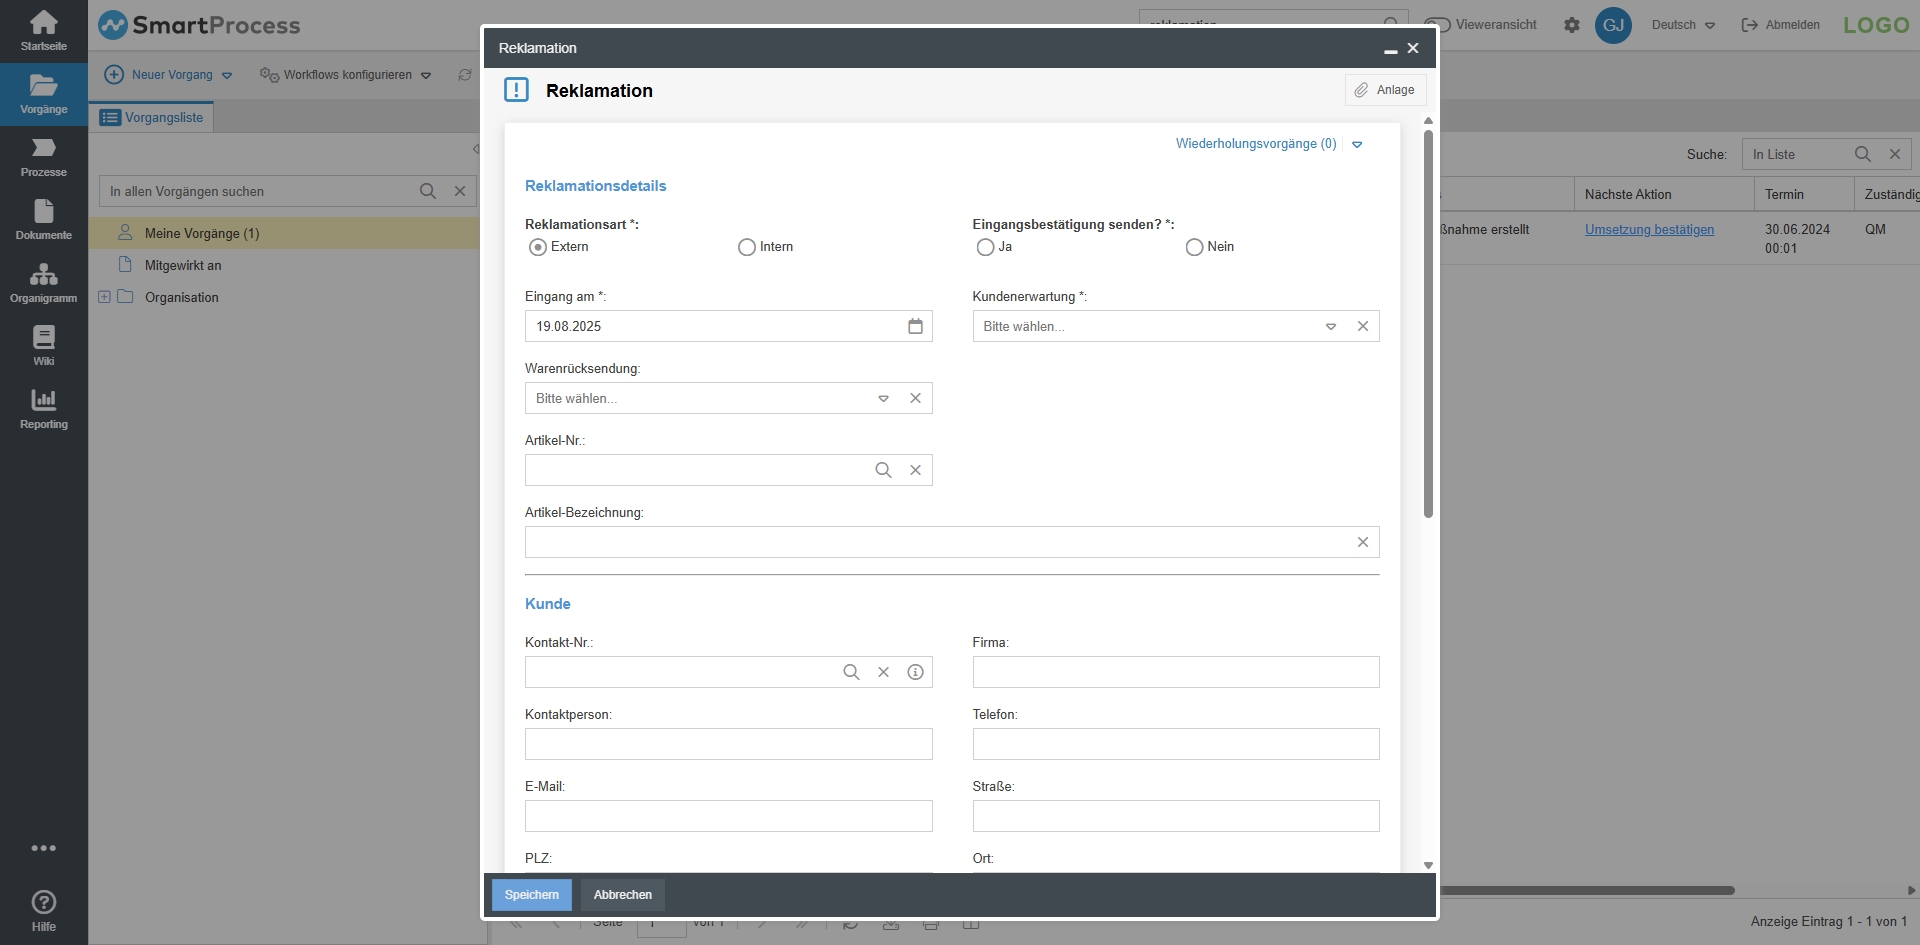This screenshot has height=945, width=1920.
Task: Clear the Warenrücksendung selection
Action: tap(915, 398)
